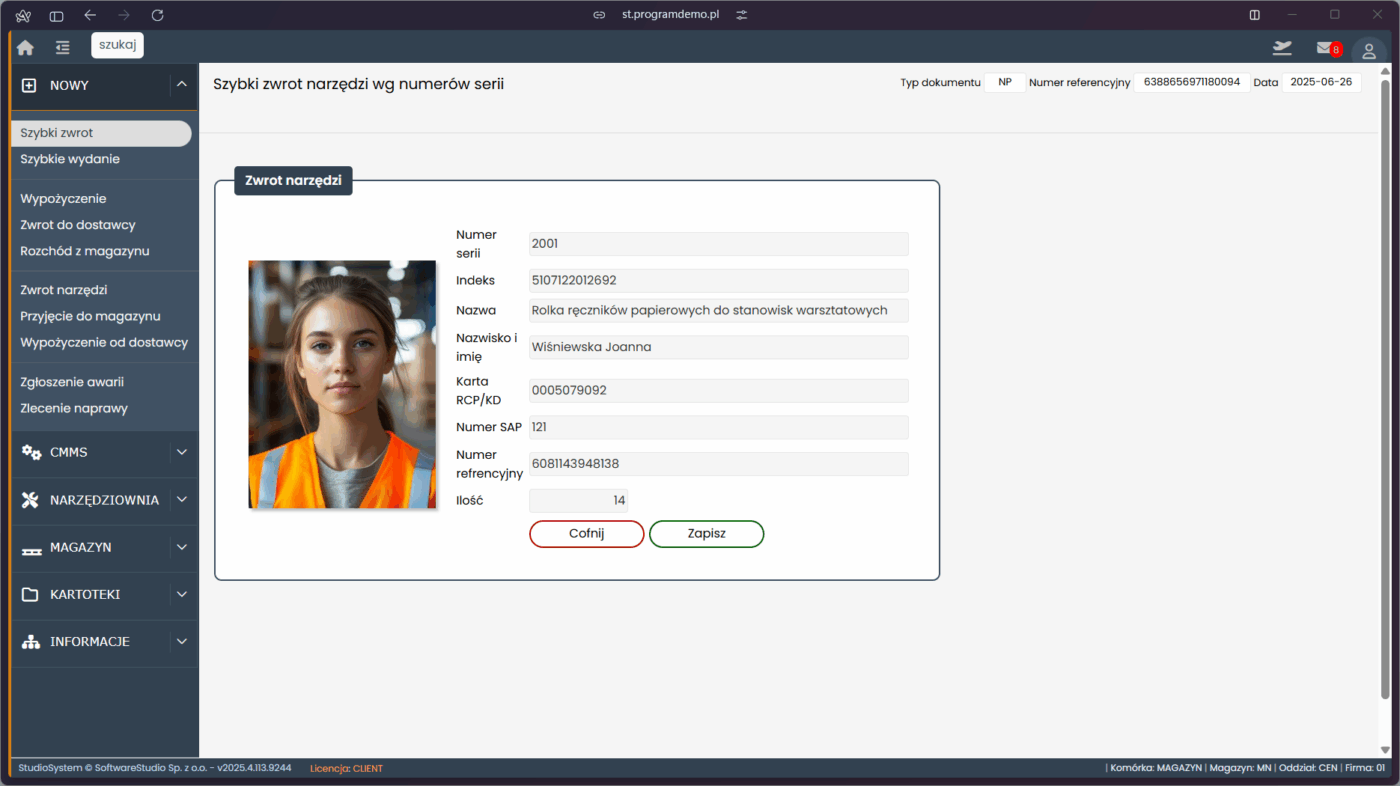Image resolution: width=1400 pixels, height=786 pixels.
Task: Toggle the sidebar menu collapse icon
Action: [63, 47]
